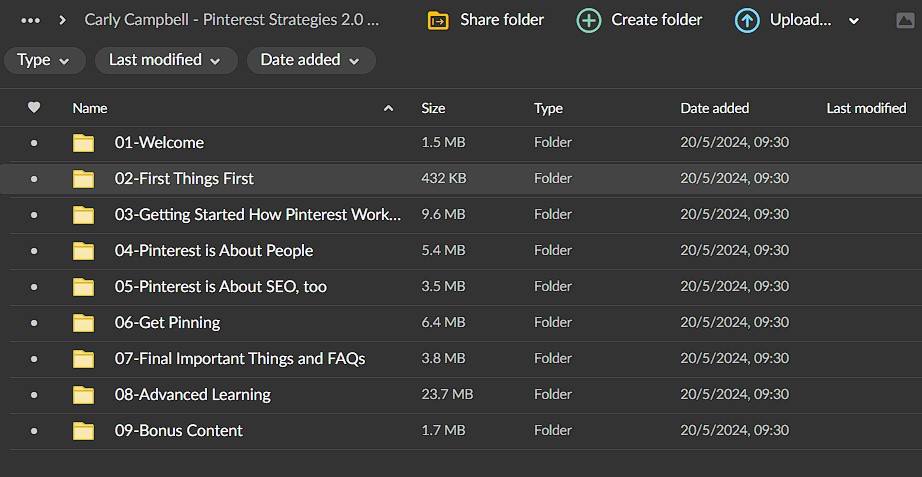Click the breadcrumb chevron arrow

62,21
